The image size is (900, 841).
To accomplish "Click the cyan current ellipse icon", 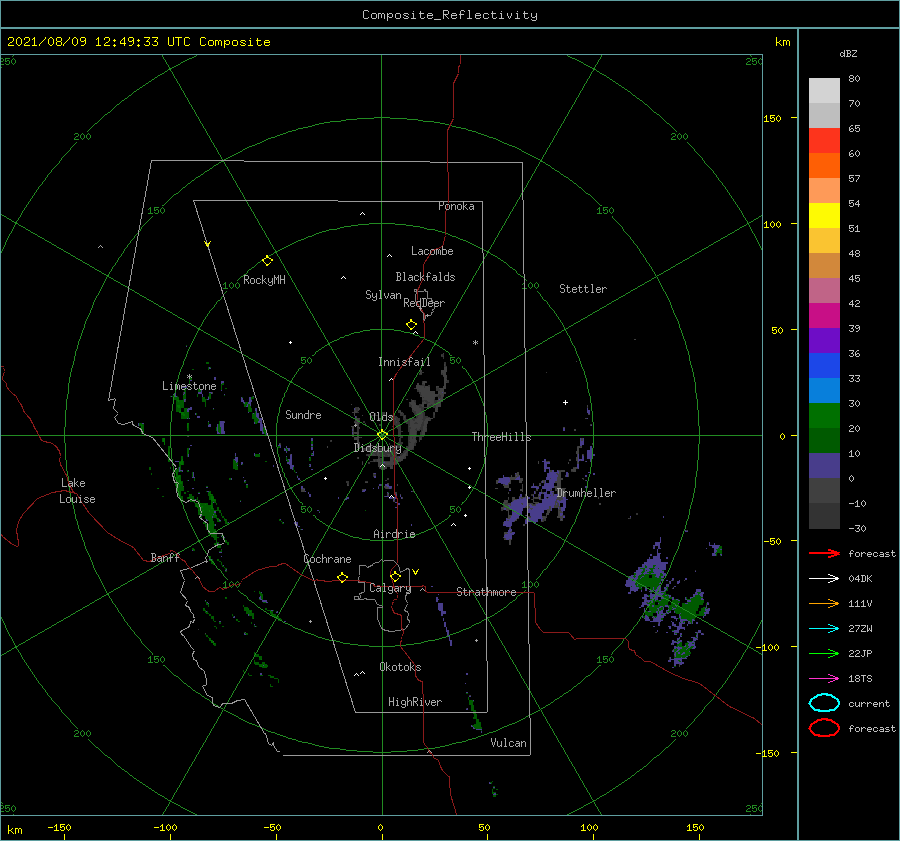I will point(824,703).
